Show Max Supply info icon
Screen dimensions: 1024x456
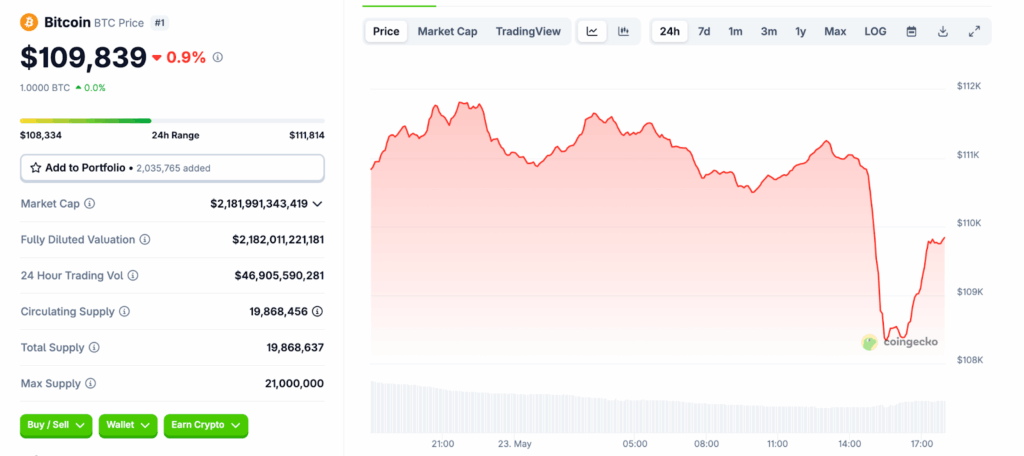(91, 383)
